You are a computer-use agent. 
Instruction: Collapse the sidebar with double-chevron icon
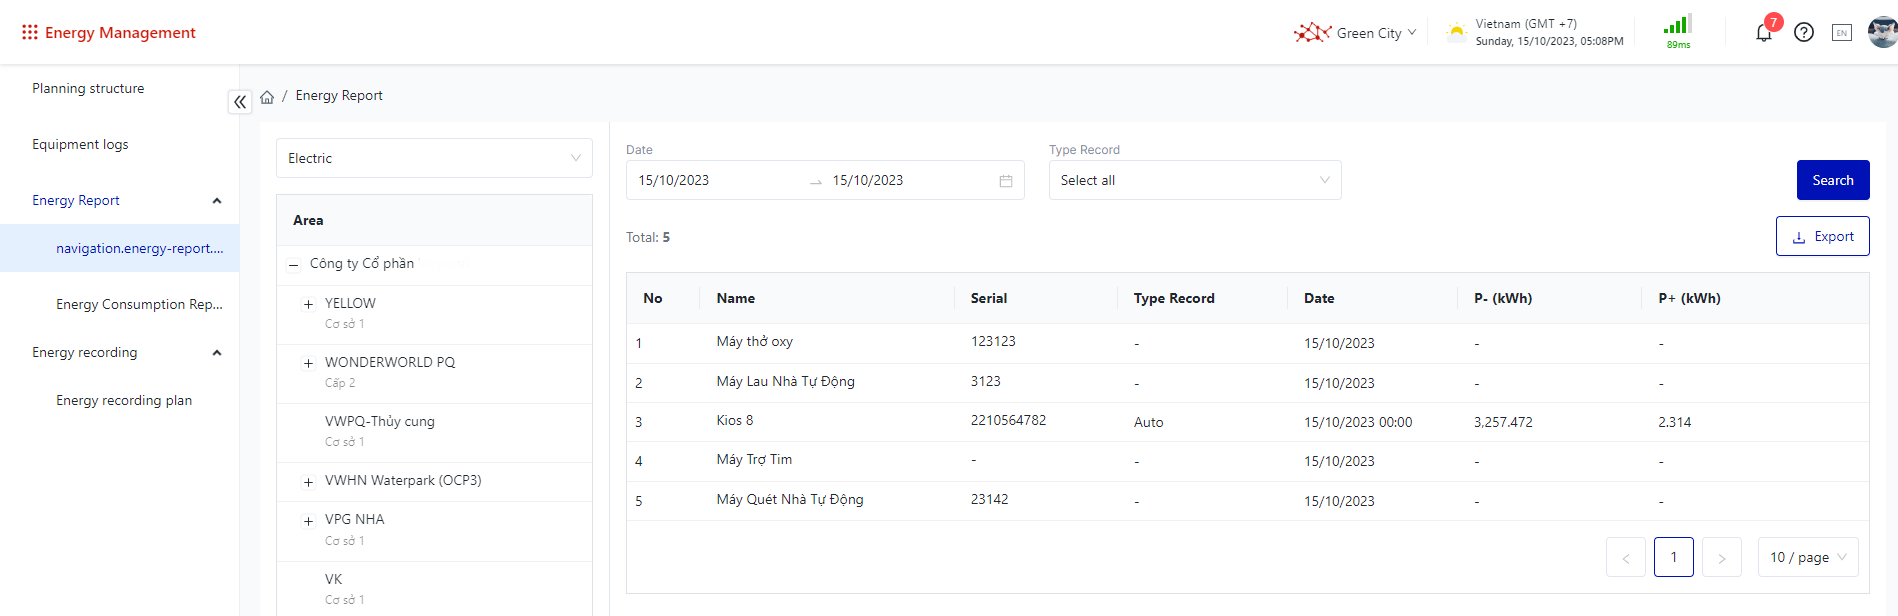point(240,102)
